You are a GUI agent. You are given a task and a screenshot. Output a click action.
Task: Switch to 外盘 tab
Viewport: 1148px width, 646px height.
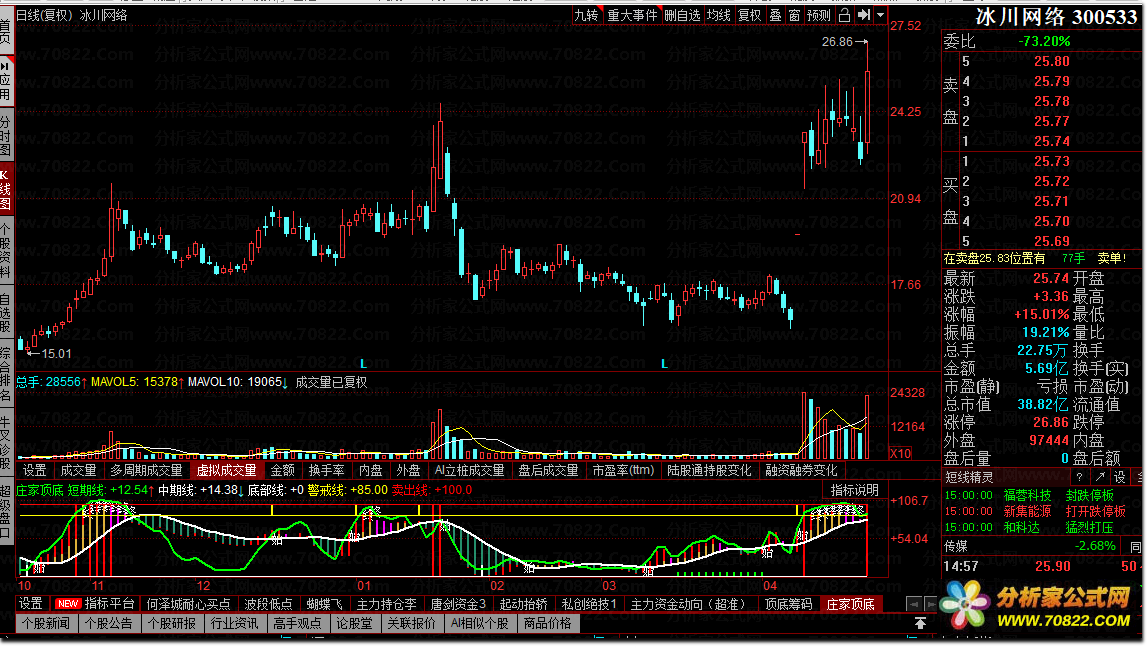point(408,470)
